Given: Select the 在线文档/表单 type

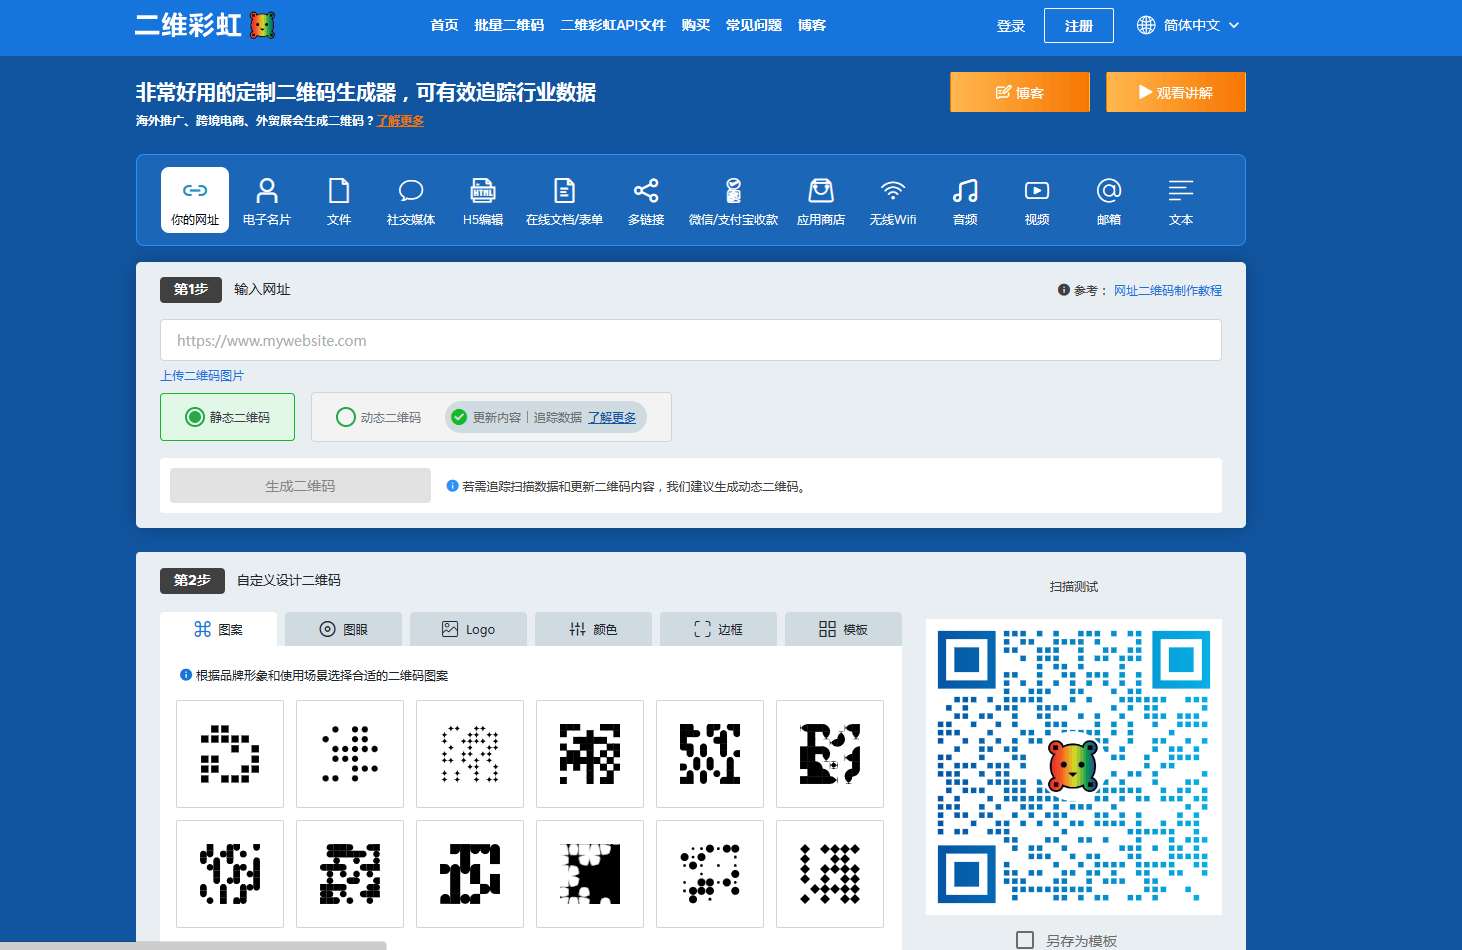Looking at the screenshot, I should point(564,200).
